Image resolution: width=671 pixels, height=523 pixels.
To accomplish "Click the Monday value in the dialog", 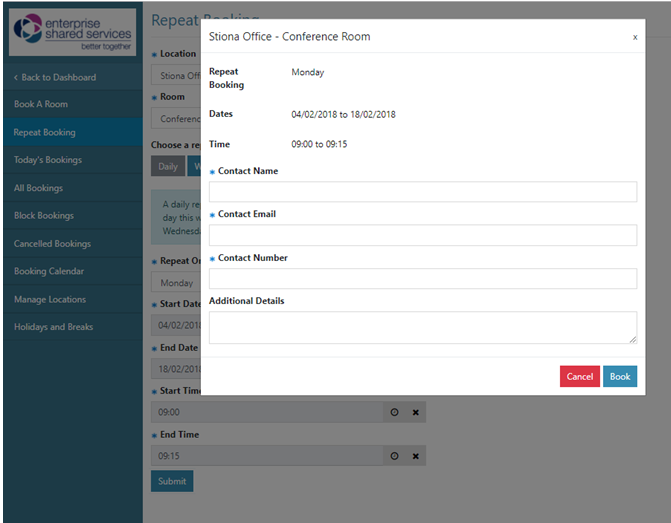I will click(308, 72).
